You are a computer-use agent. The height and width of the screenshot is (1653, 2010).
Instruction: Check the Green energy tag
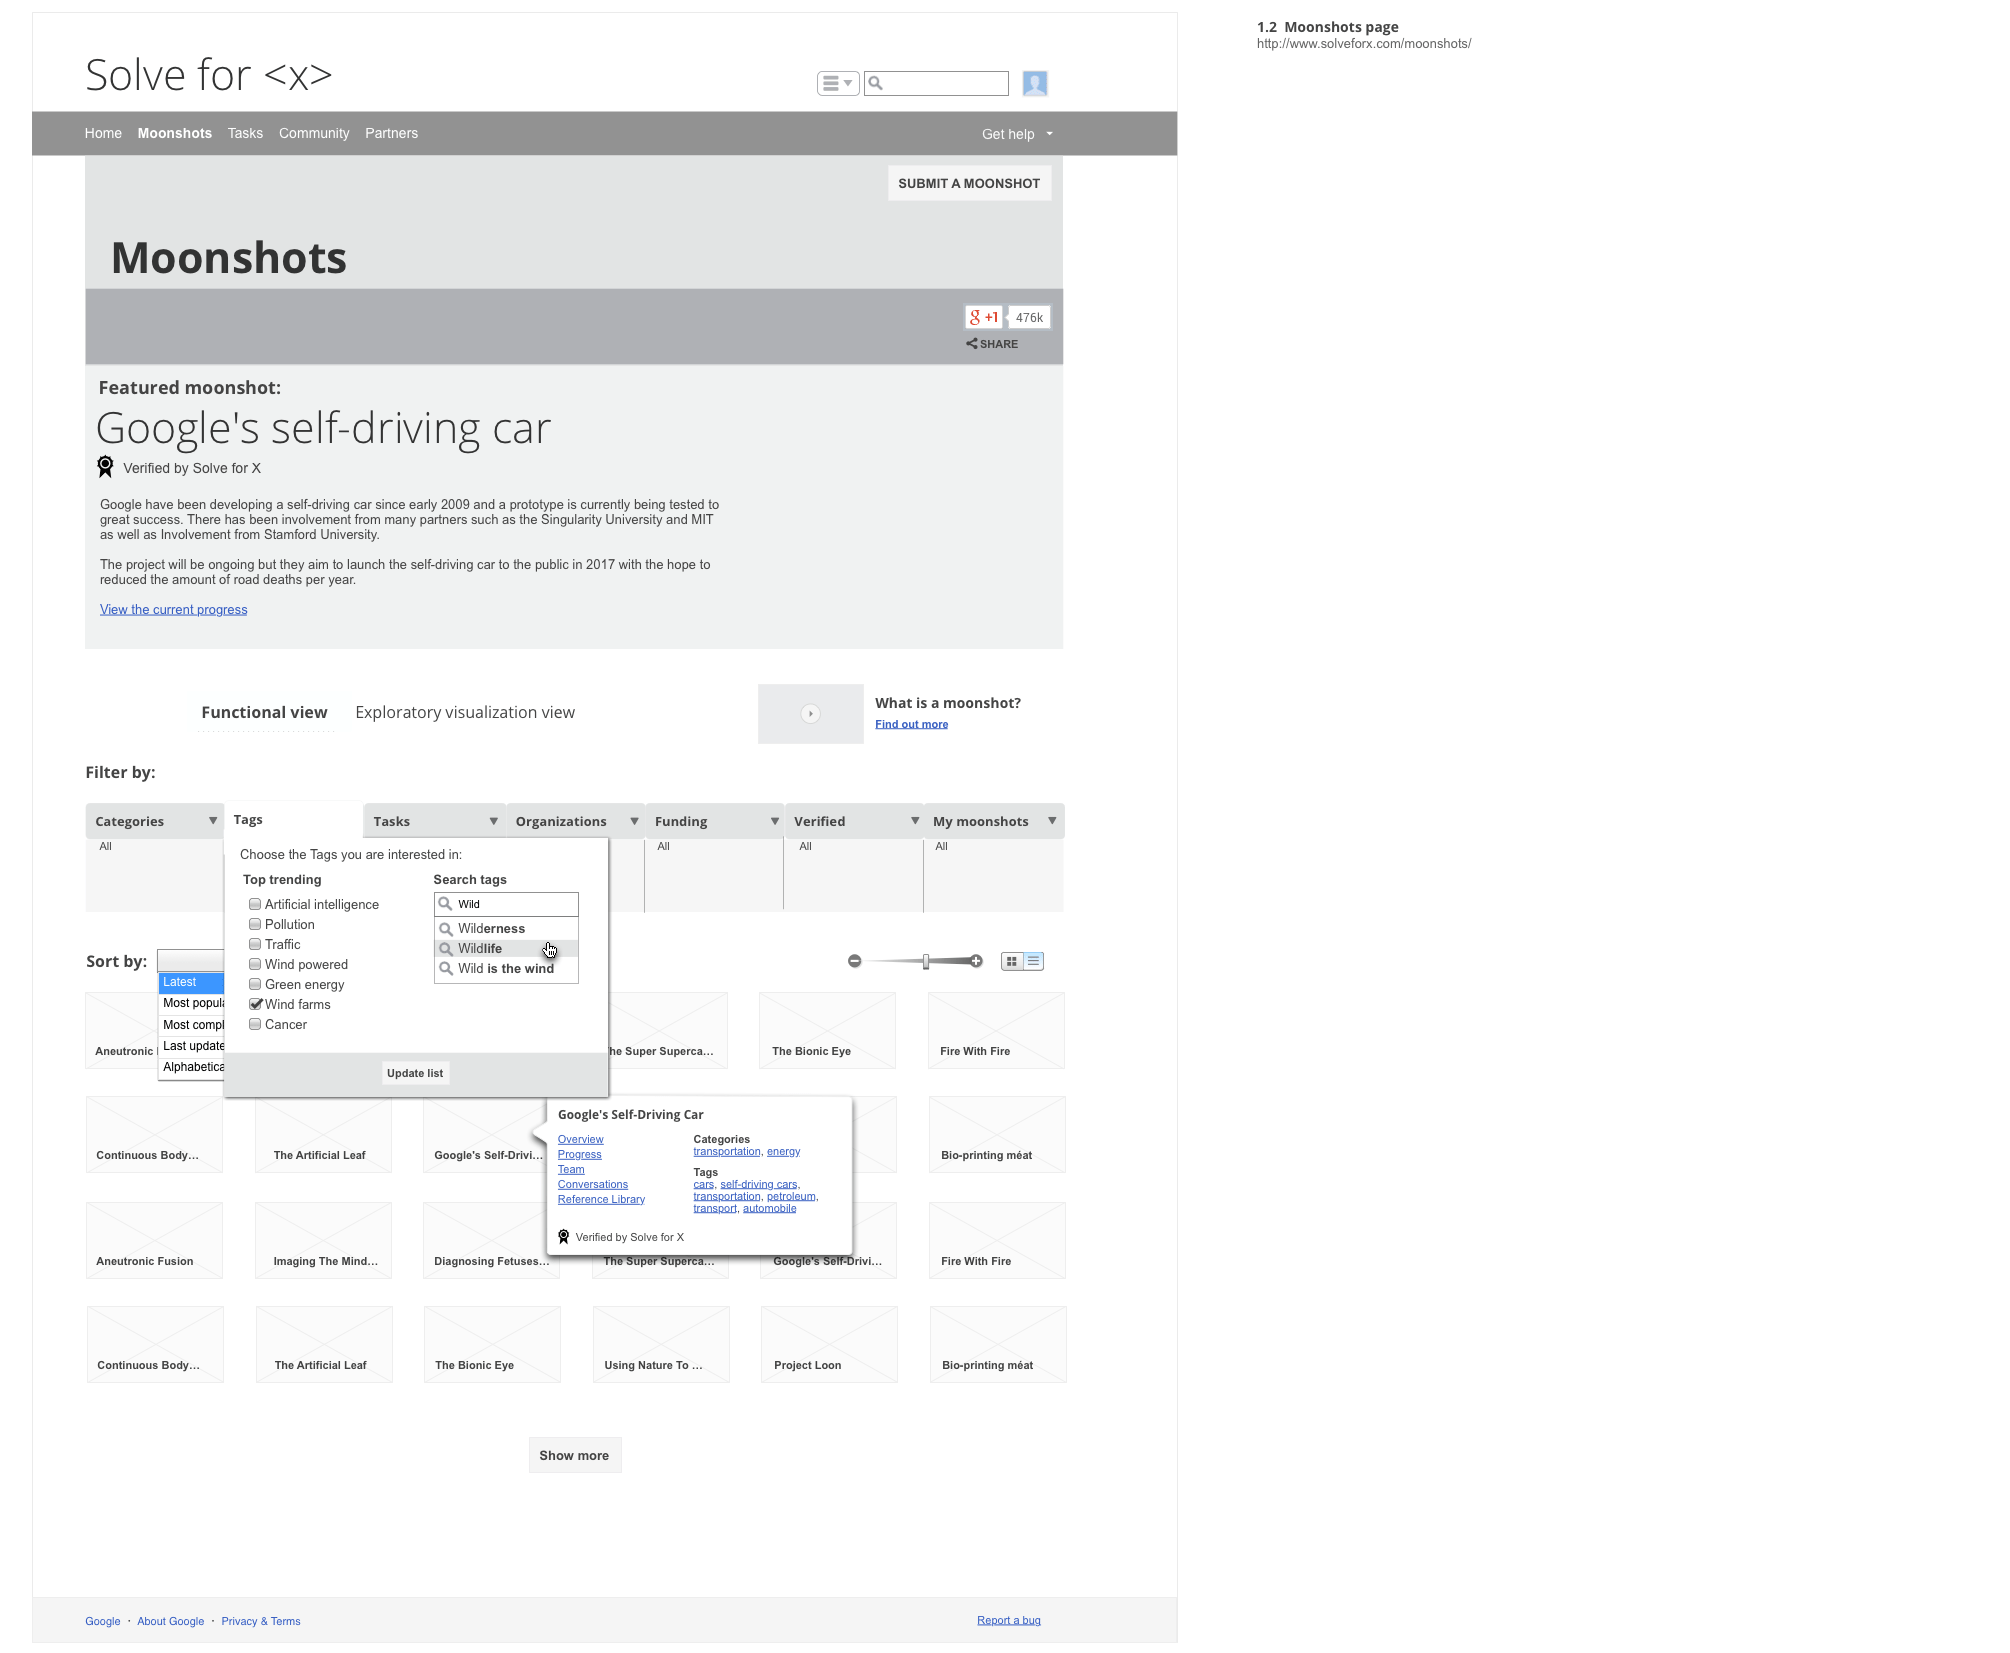pyautogui.click(x=256, y=984)
